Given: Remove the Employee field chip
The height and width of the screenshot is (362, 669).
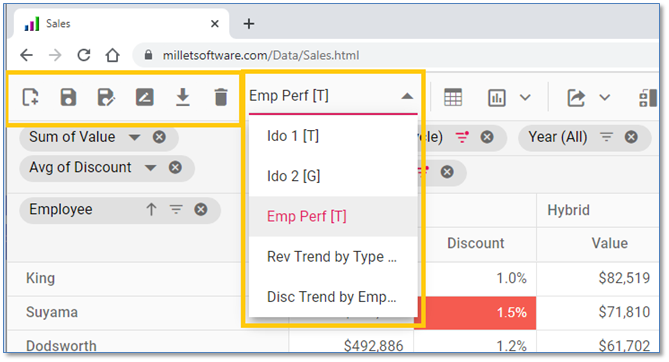Looking at the screenshot, I should click(x=201, y=209).
